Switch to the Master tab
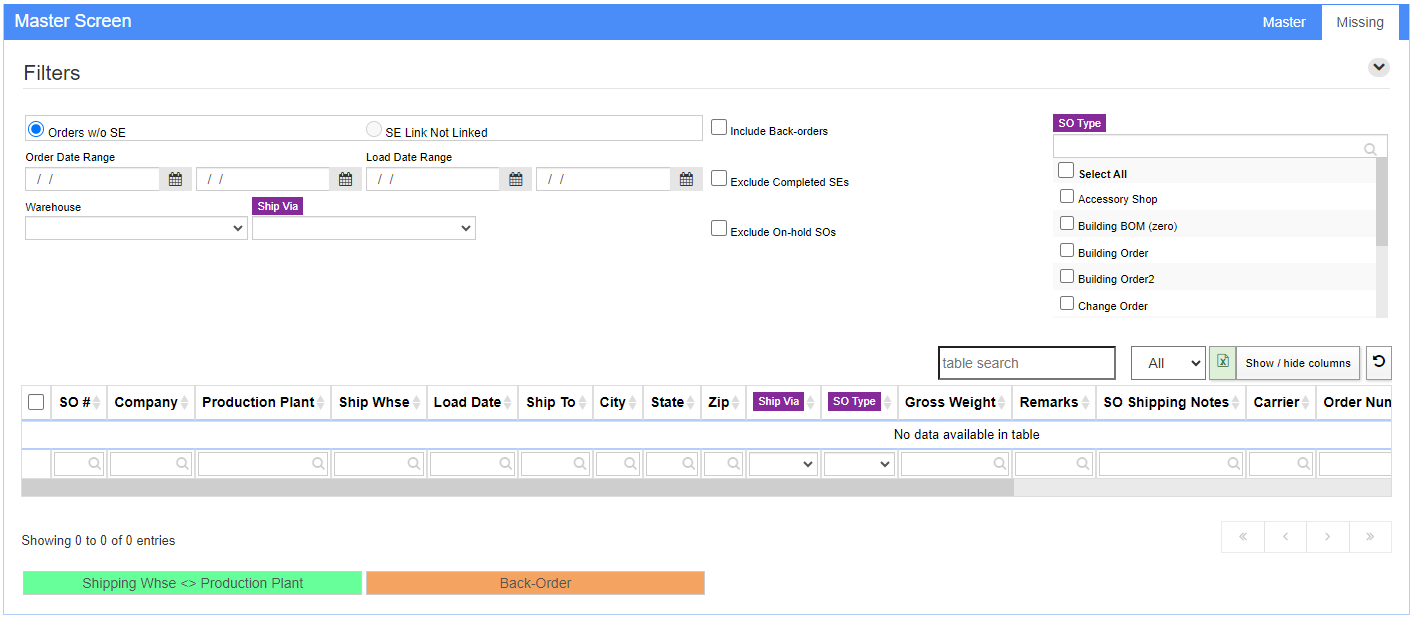 (x=1284, y=22)
